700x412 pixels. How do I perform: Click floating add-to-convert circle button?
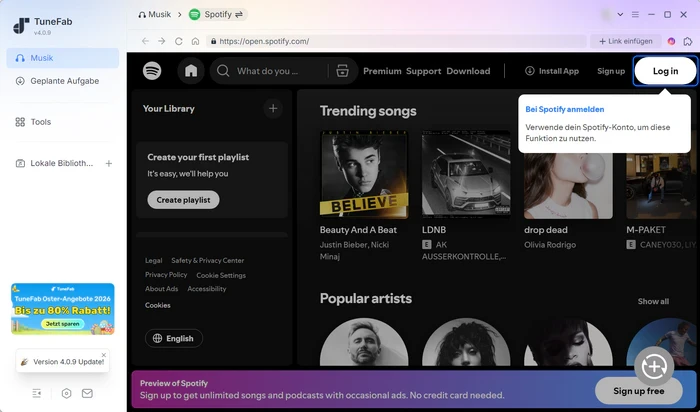[654, 366]
